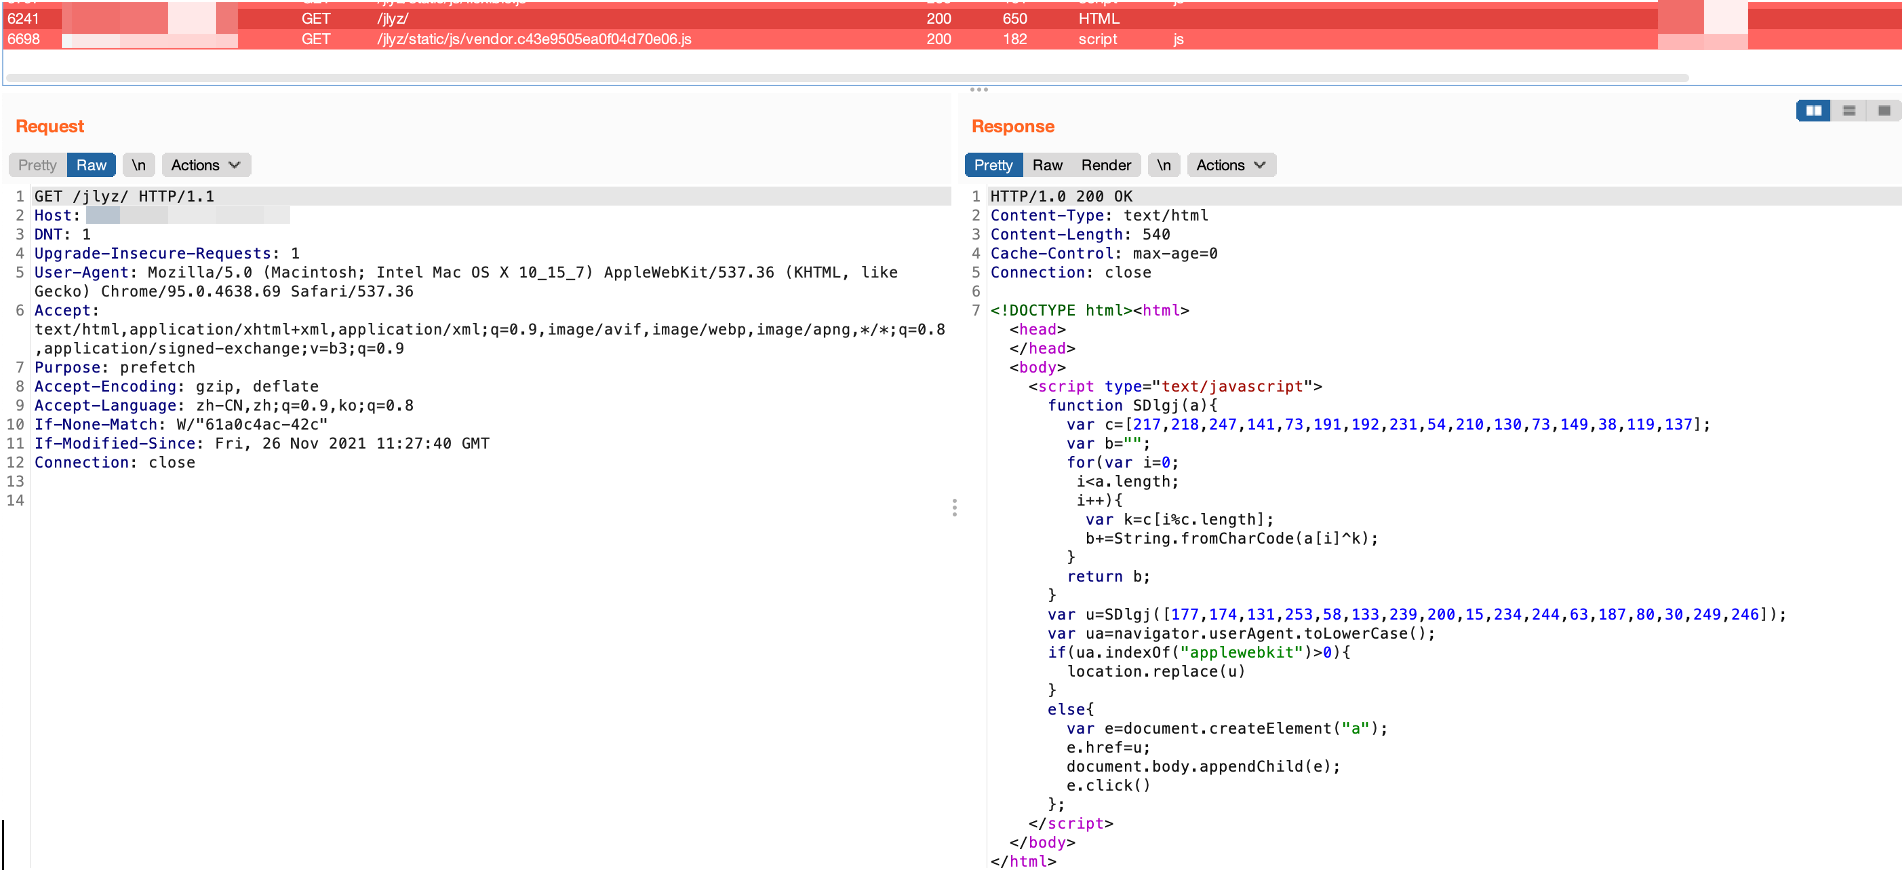The height and width of the screenshot is (886, 1902).
Task: Click the var k=c[i%c.length]; line
Action: [x=1180, y=519]
